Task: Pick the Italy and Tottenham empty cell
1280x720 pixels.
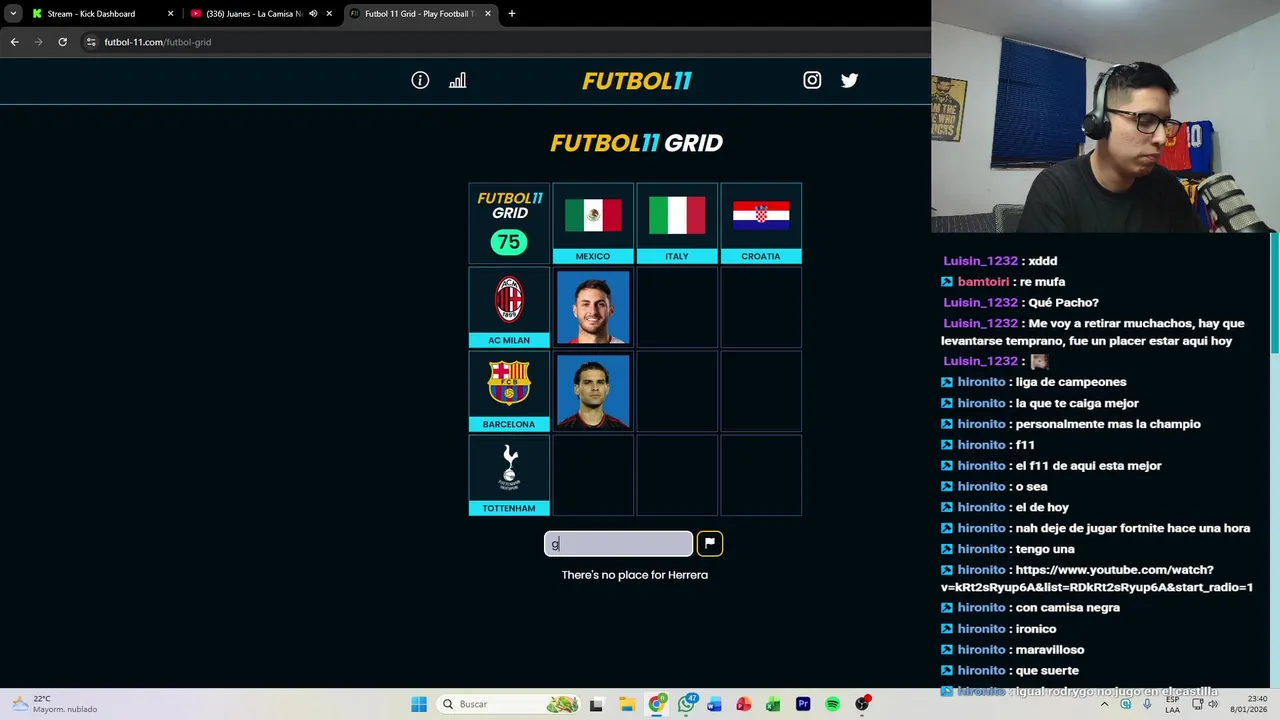Action: coord(677,475)
